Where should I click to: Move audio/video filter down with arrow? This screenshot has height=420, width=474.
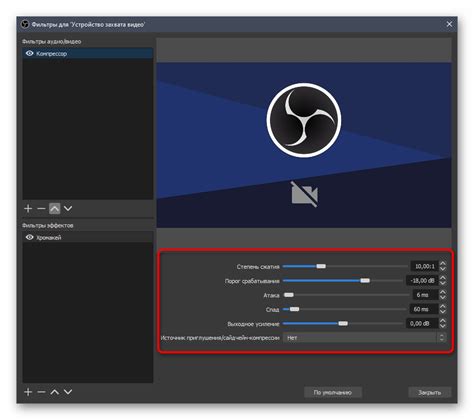pyautogui.click(x=68, y=209)
